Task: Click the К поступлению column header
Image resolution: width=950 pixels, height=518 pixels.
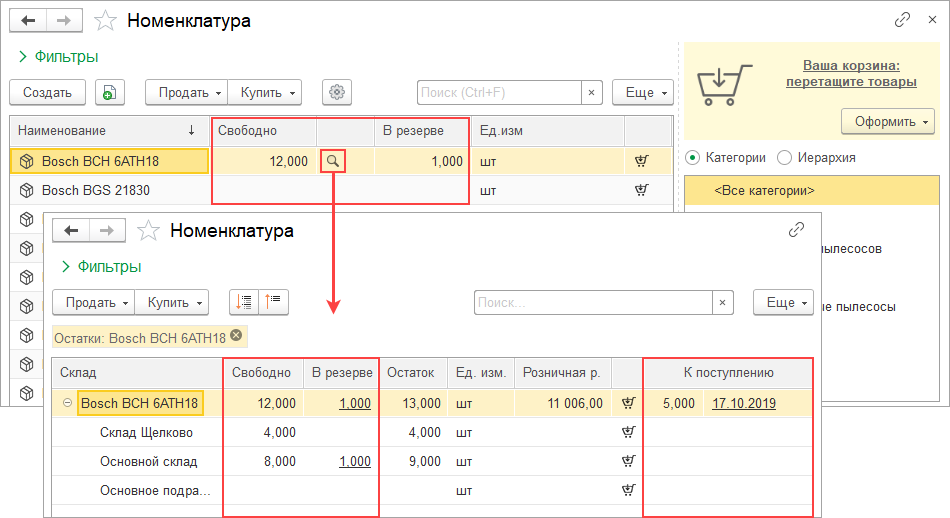Action: 728,373
